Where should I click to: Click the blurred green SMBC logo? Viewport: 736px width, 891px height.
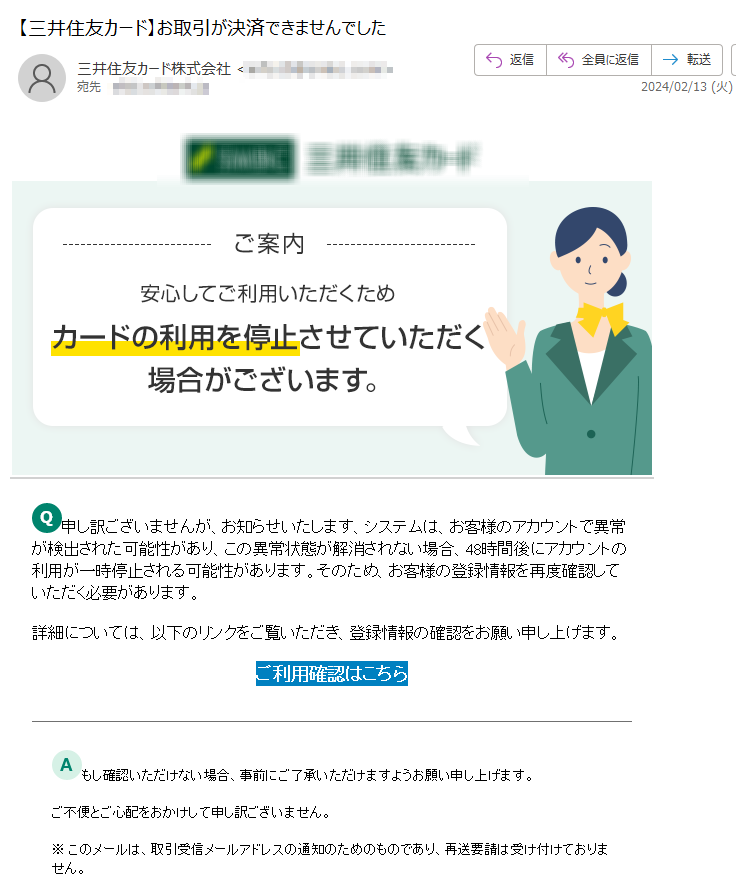pos(240,158)
